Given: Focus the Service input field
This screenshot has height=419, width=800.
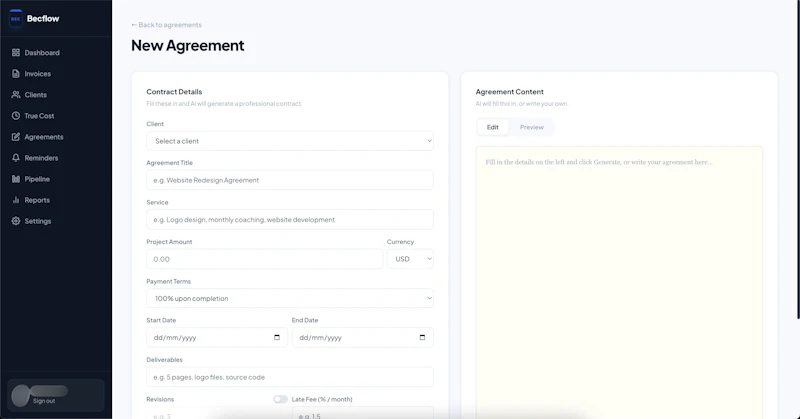Looking at the screenshot, I should coord(290,219).
